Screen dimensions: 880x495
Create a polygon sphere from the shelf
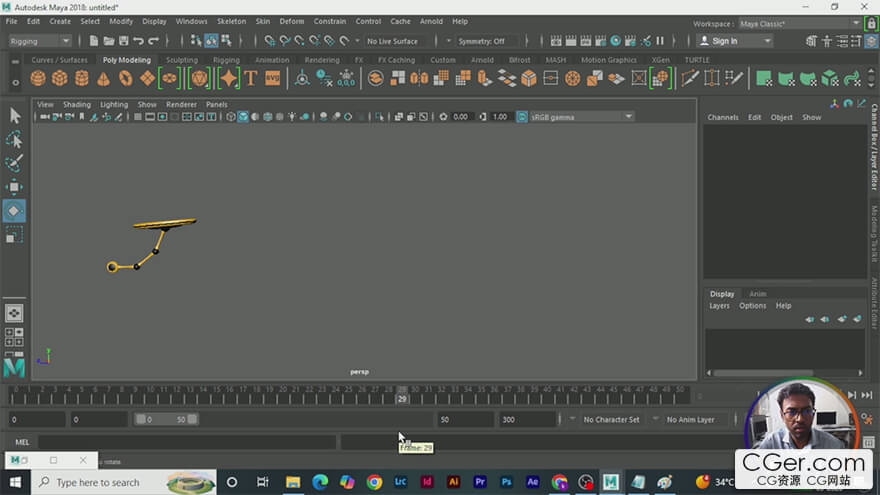(x=38, y=78)
